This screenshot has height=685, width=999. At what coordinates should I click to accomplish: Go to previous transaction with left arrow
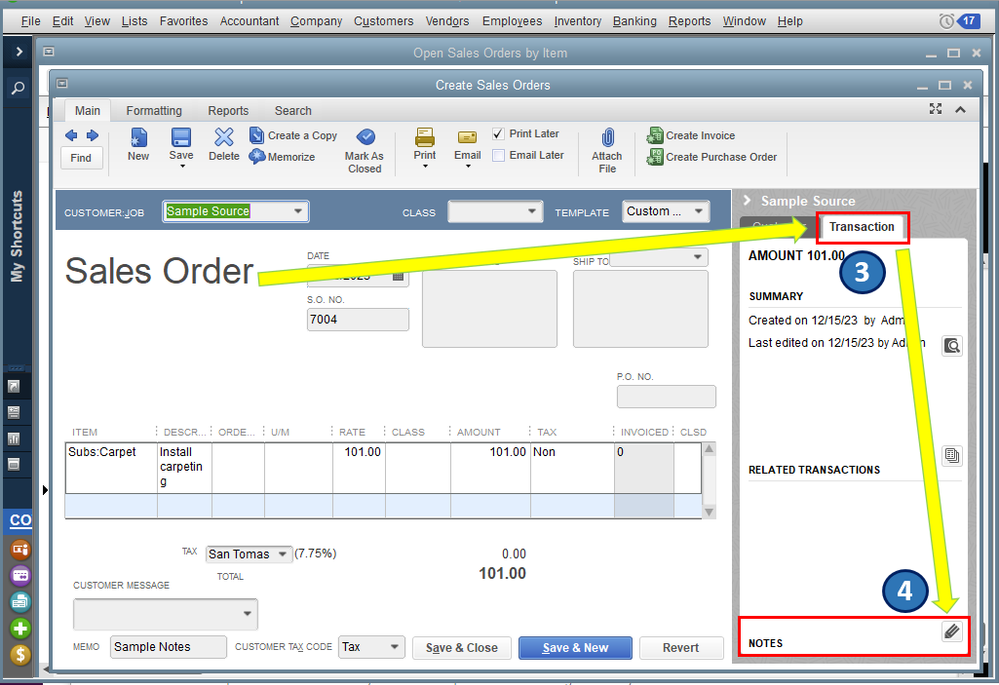click(x=71, y=135)
